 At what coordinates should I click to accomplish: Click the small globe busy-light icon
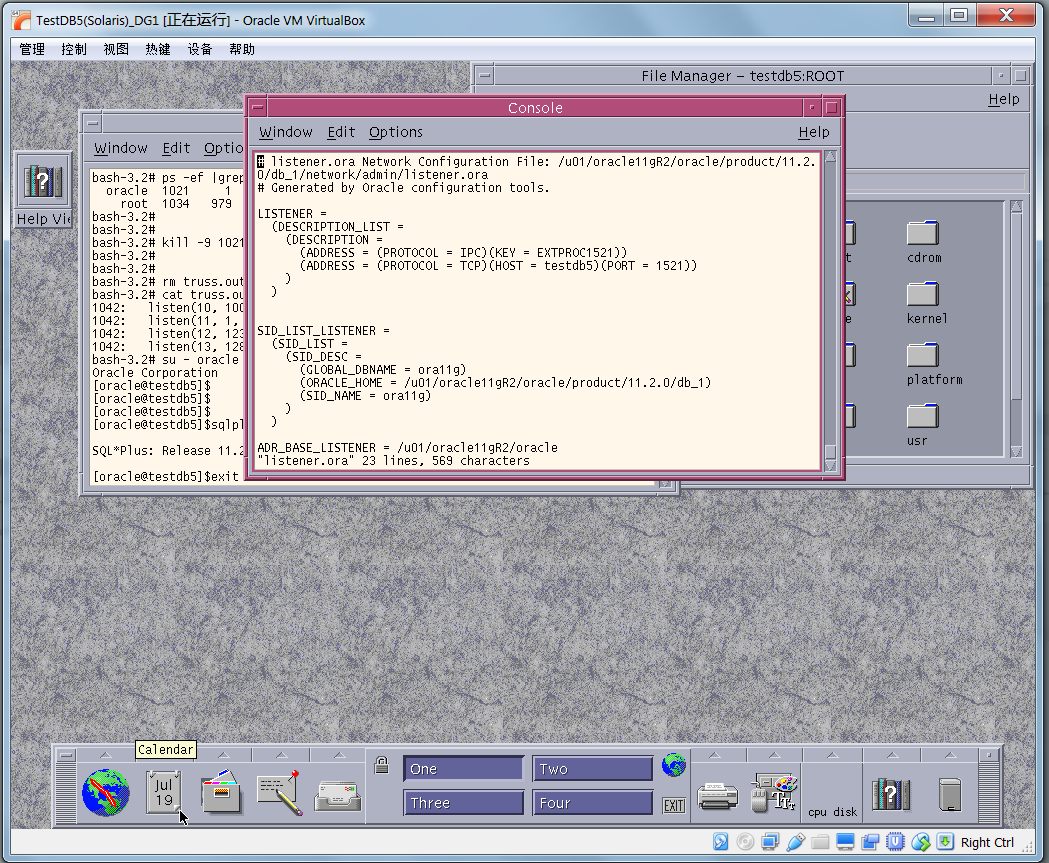tap(674, 765)
